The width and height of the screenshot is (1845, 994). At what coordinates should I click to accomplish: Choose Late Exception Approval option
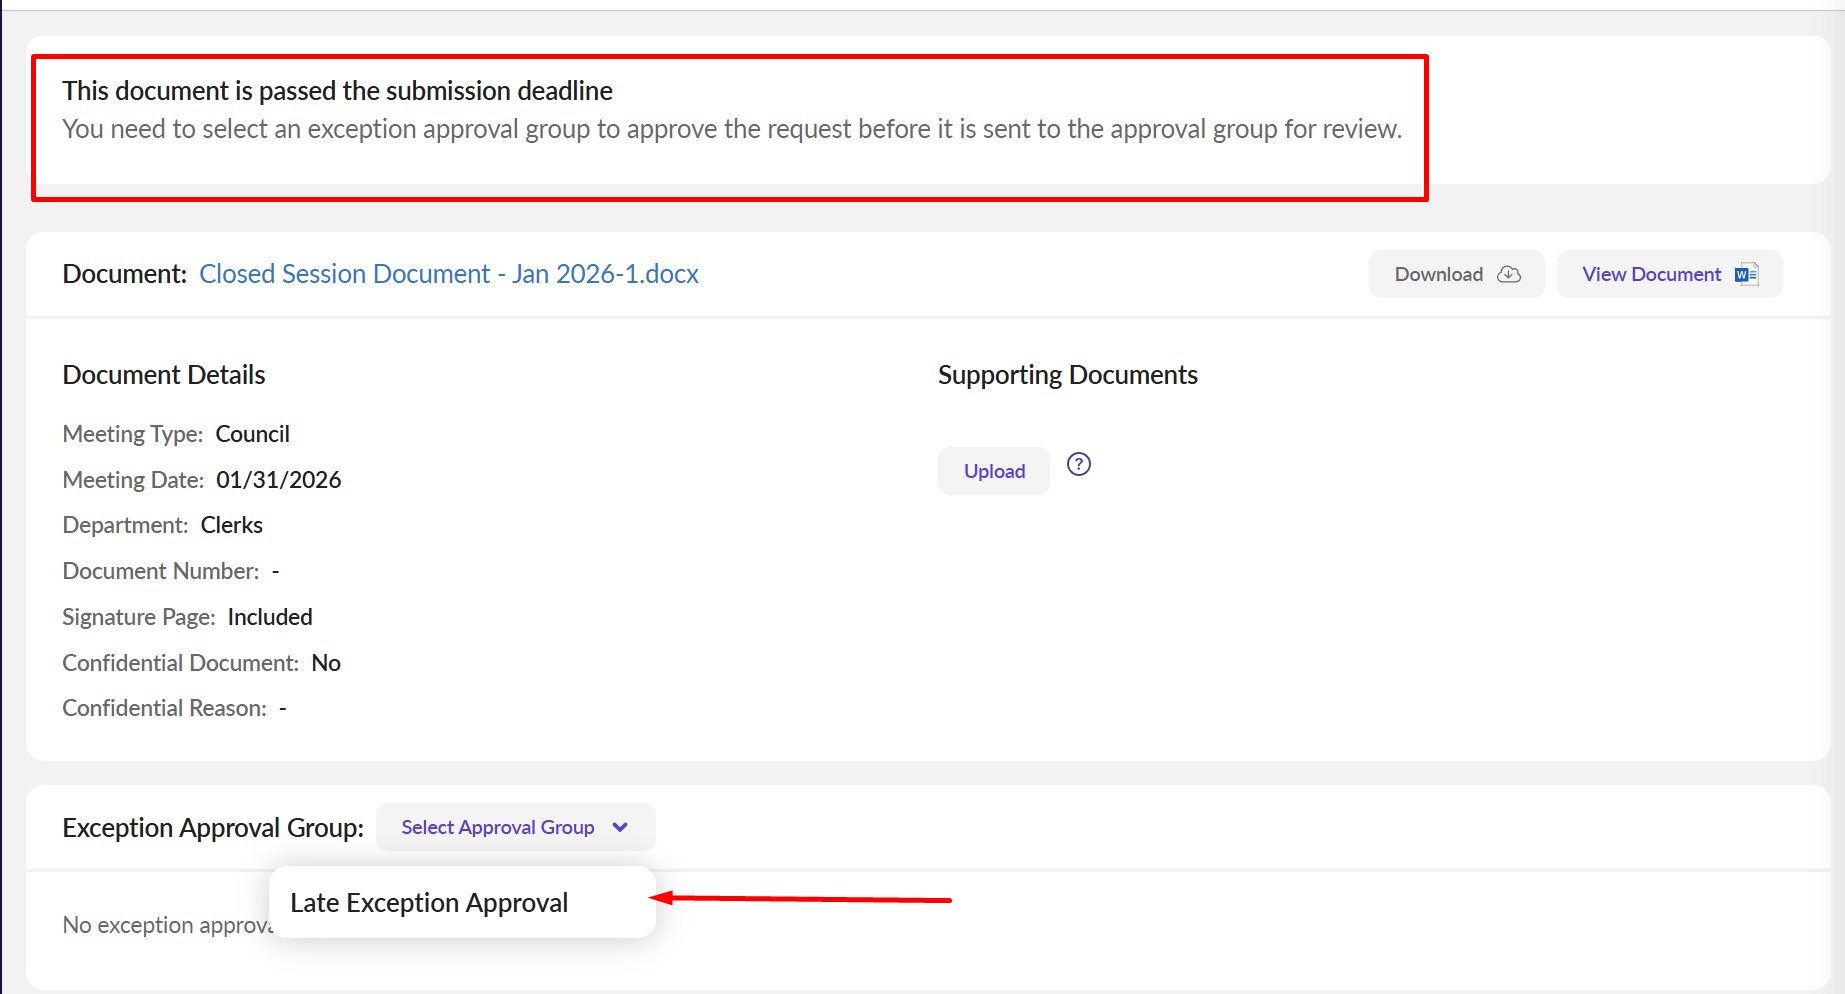point(429,902)
